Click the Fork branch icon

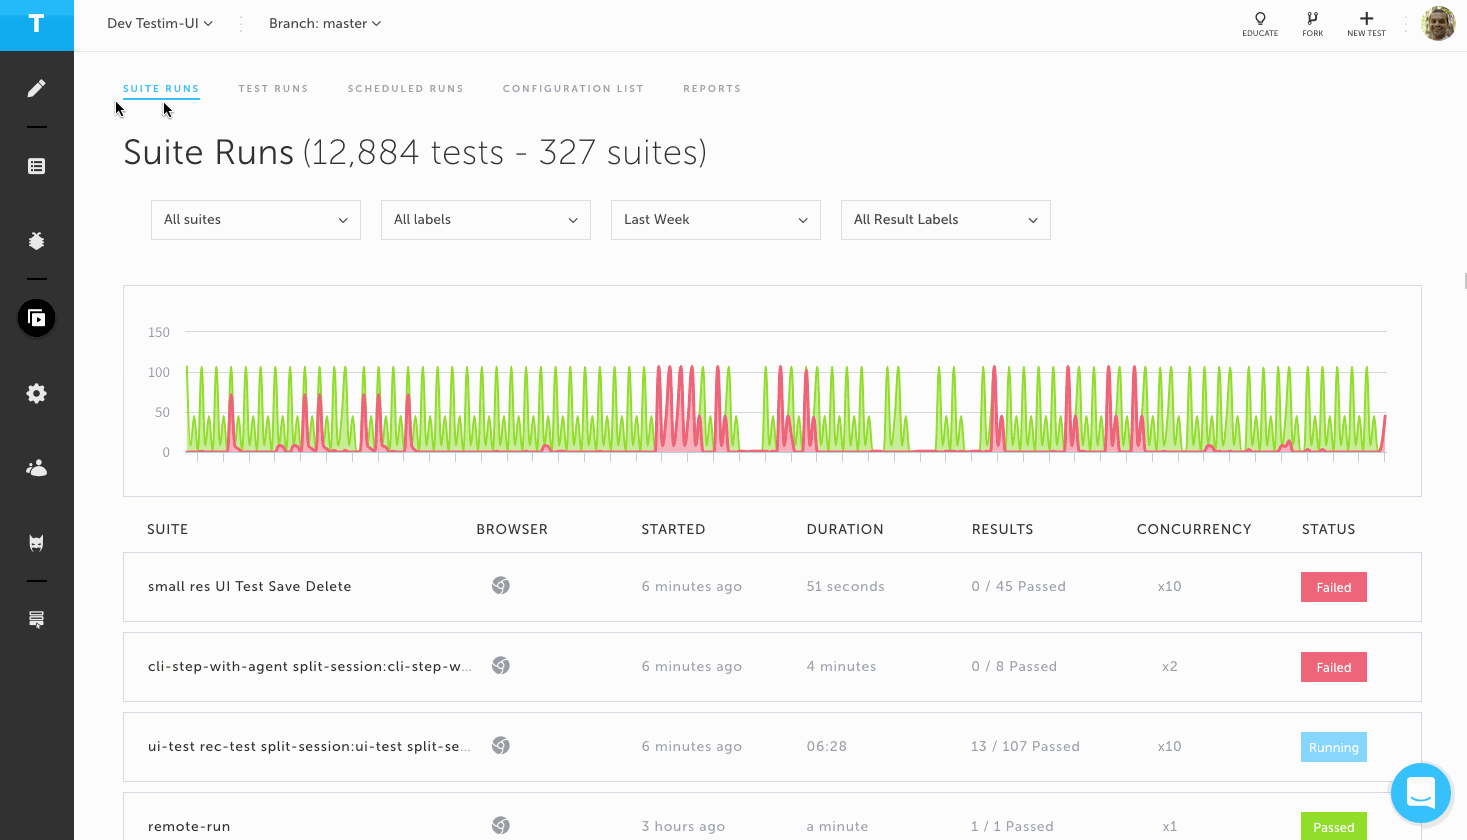coord(1312,24)
